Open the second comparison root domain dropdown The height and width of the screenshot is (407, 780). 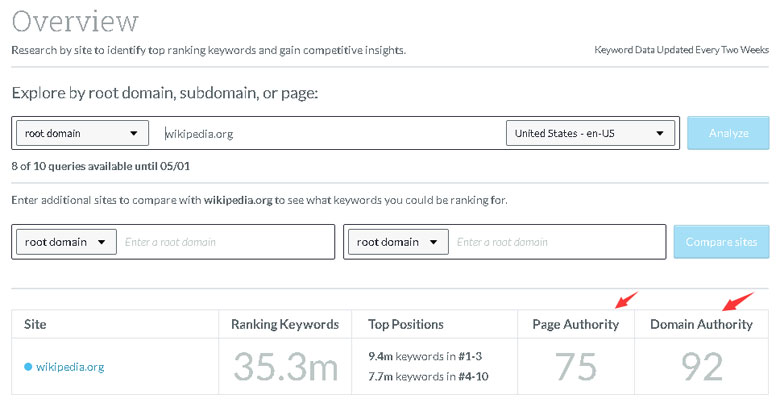pyautogui.click(x=397, y=242)
